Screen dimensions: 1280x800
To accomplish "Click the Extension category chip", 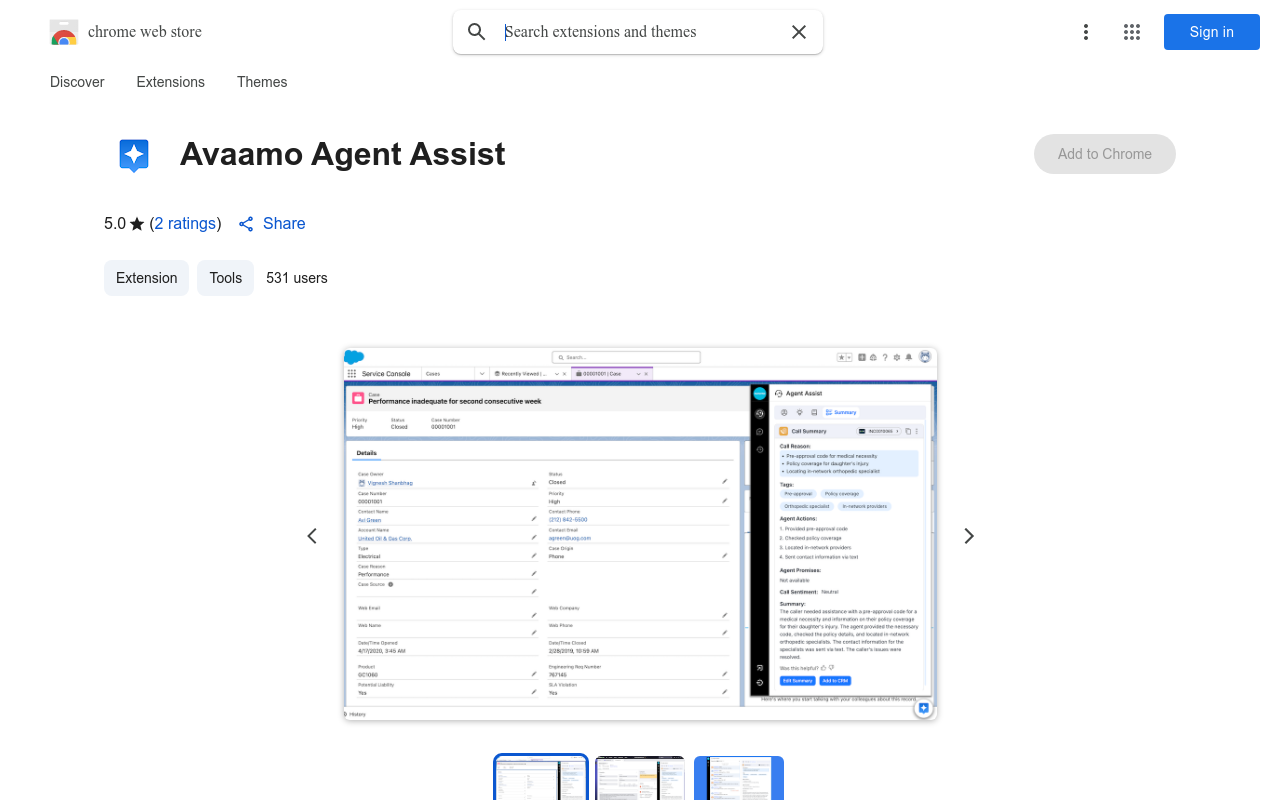I will pos(147,278).
